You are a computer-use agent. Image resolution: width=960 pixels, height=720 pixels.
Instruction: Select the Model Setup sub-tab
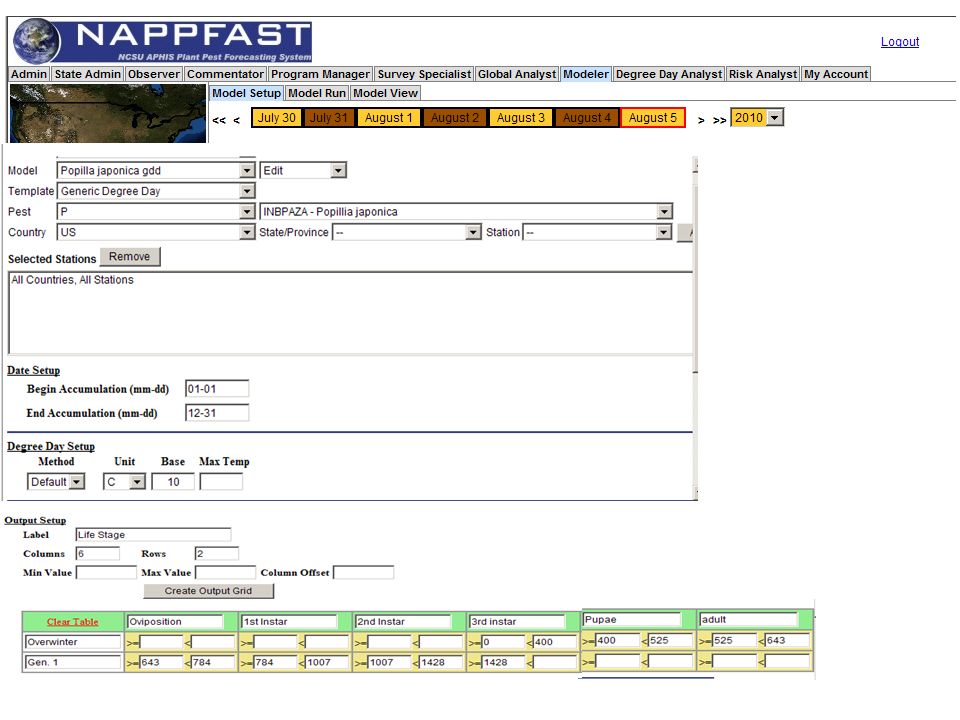246,93
